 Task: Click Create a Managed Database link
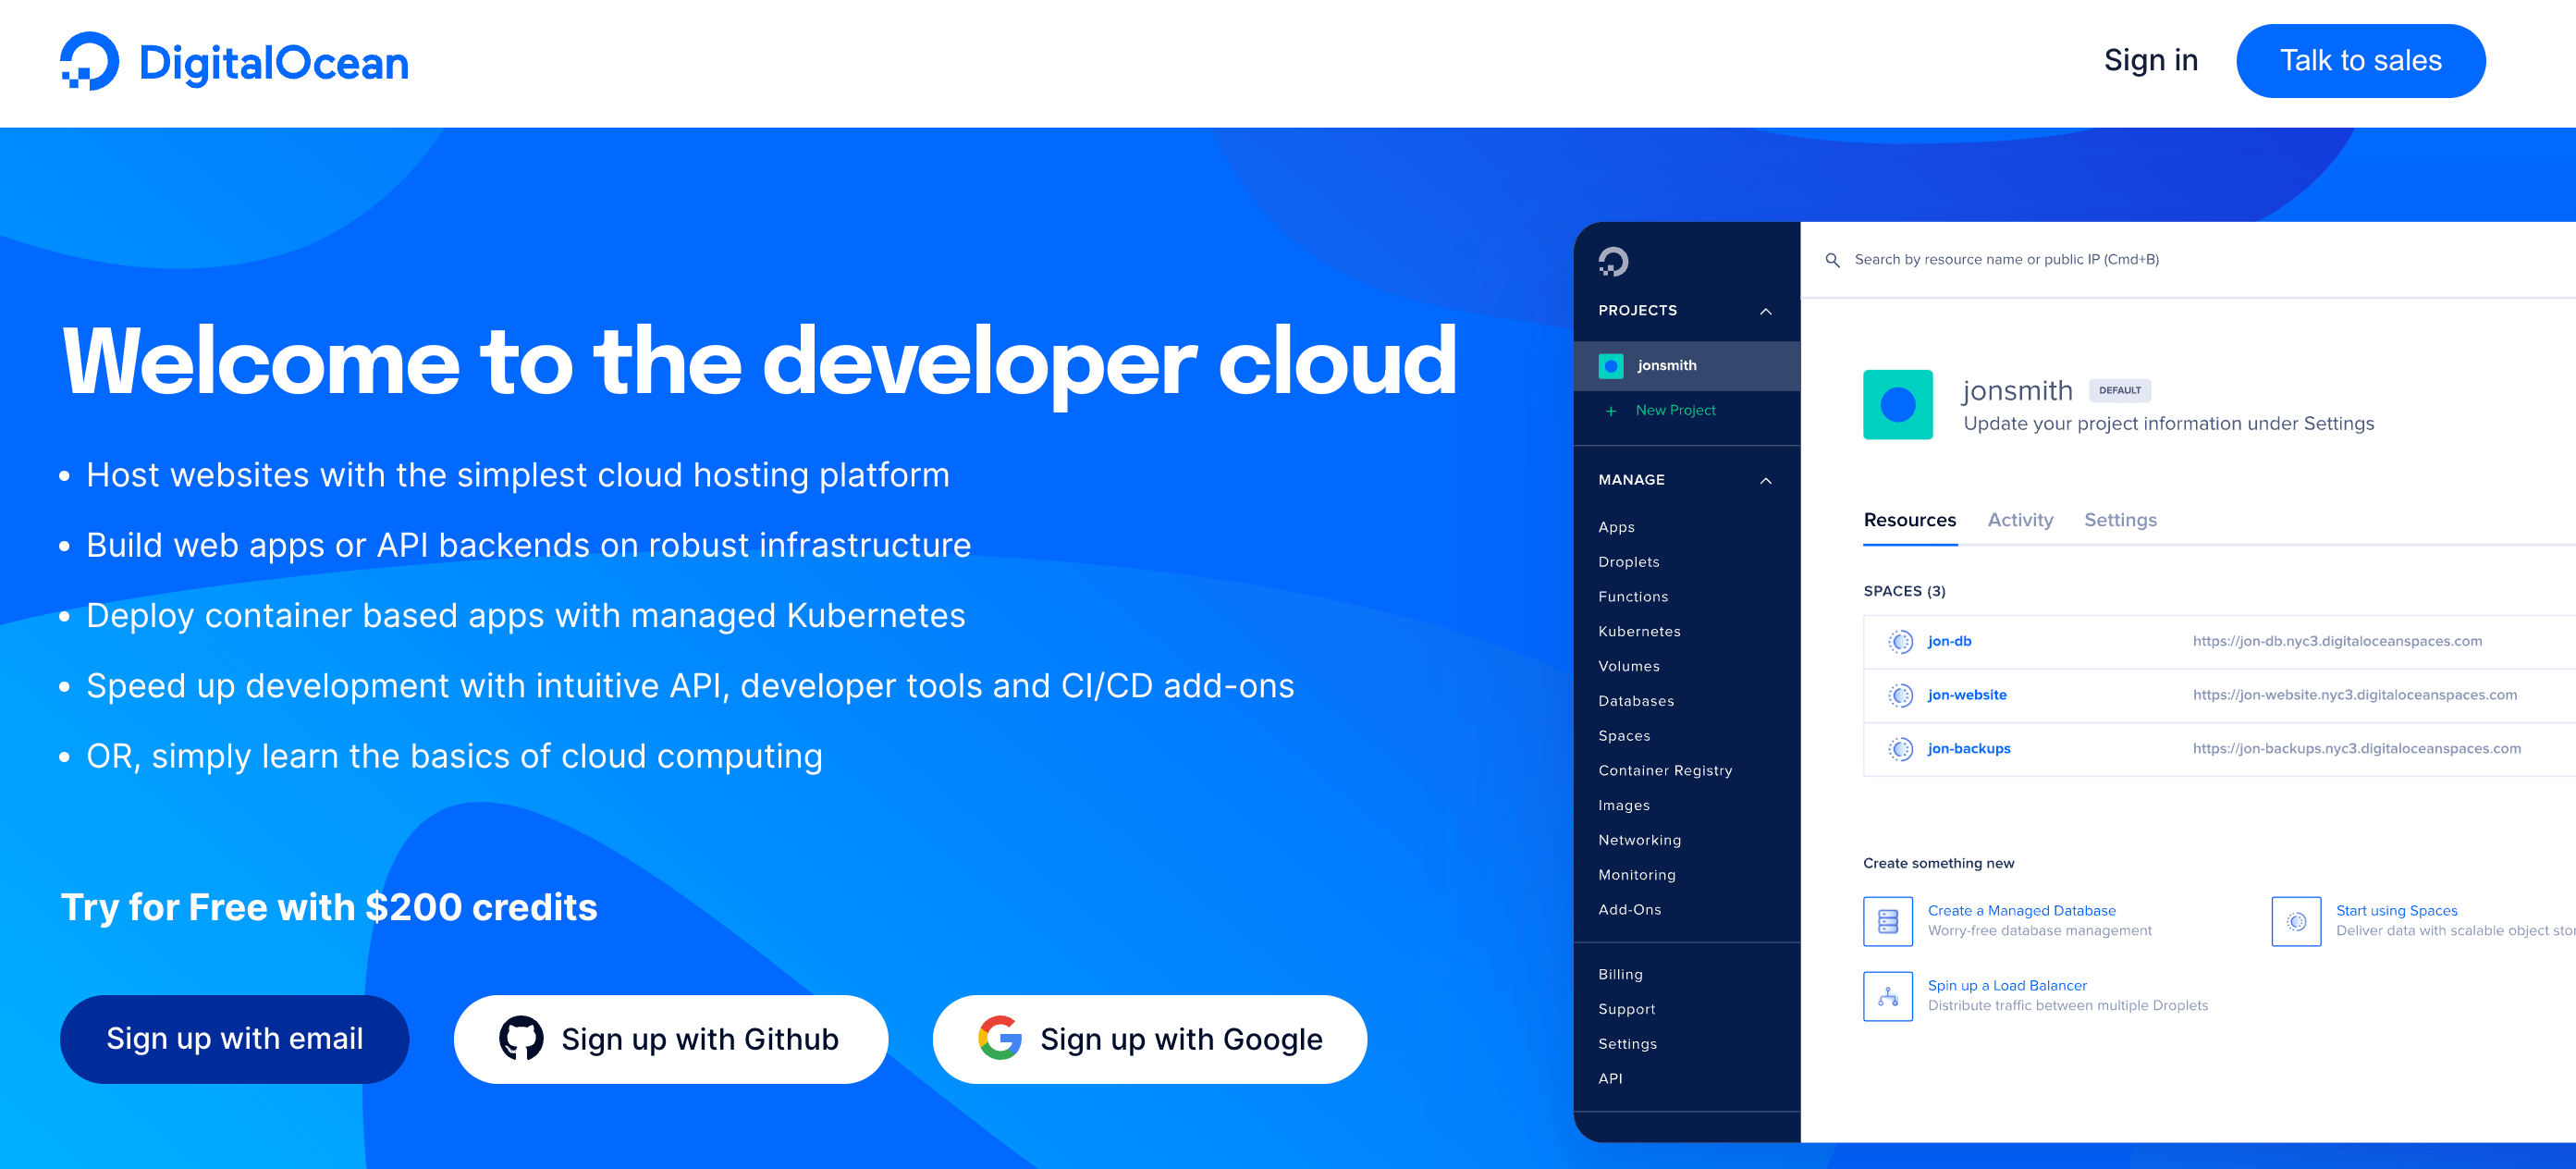2021,911
